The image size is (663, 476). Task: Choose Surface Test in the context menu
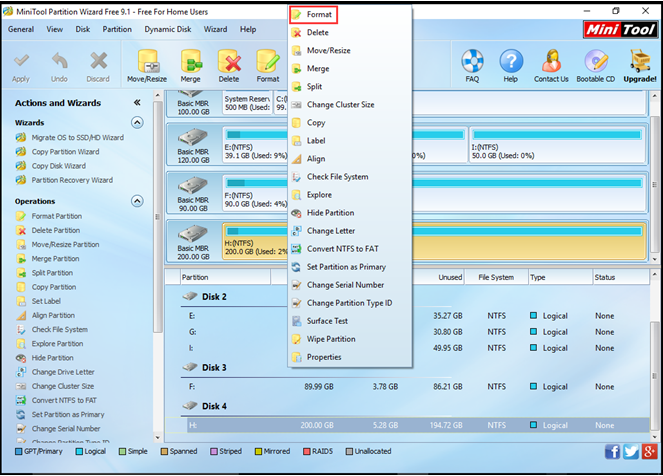350,321
